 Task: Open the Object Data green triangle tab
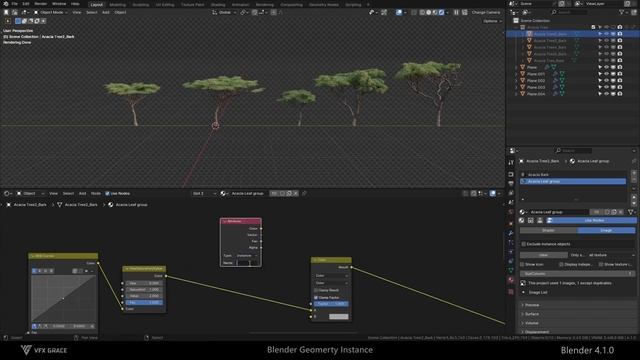(511, 270)
